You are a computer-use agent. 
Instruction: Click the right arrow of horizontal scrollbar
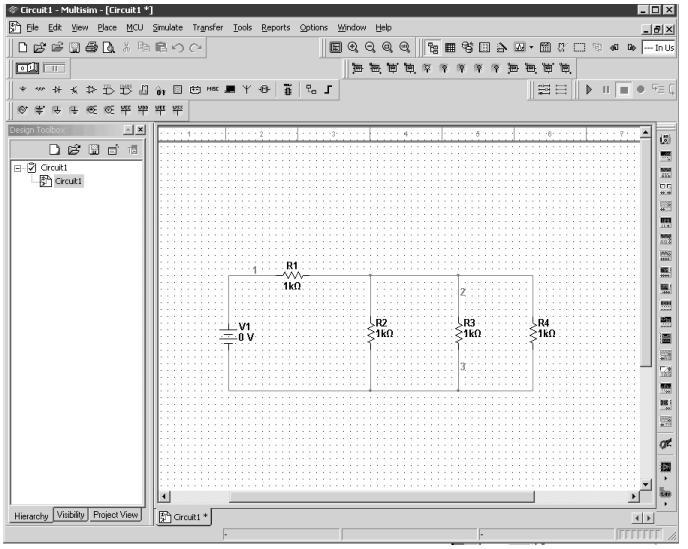click(x=632, y=496)
